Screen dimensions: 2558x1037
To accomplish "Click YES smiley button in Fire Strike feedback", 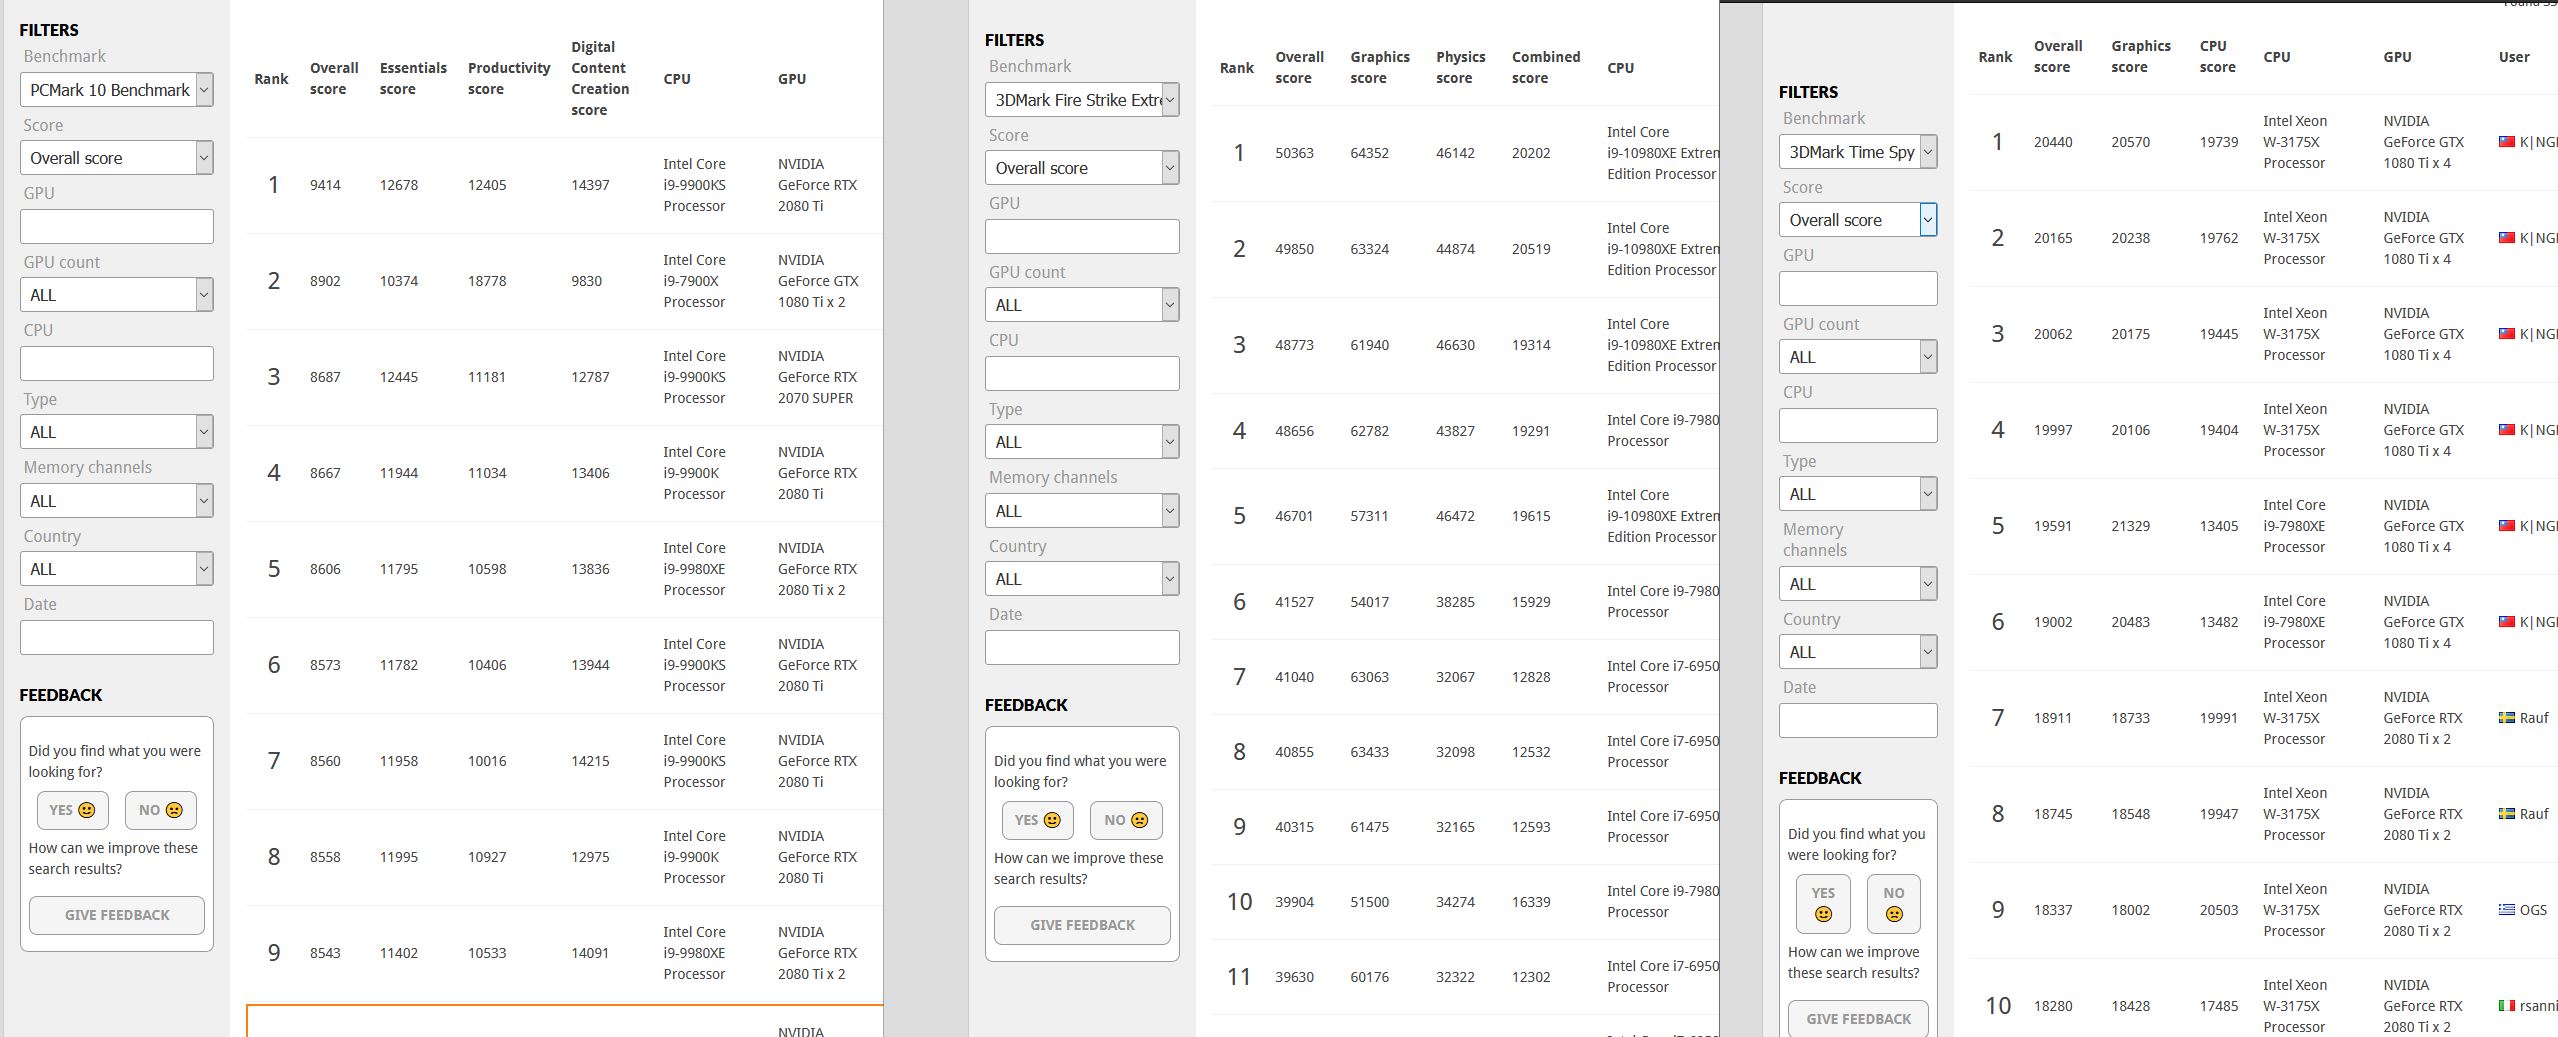I will (1038, 820).
